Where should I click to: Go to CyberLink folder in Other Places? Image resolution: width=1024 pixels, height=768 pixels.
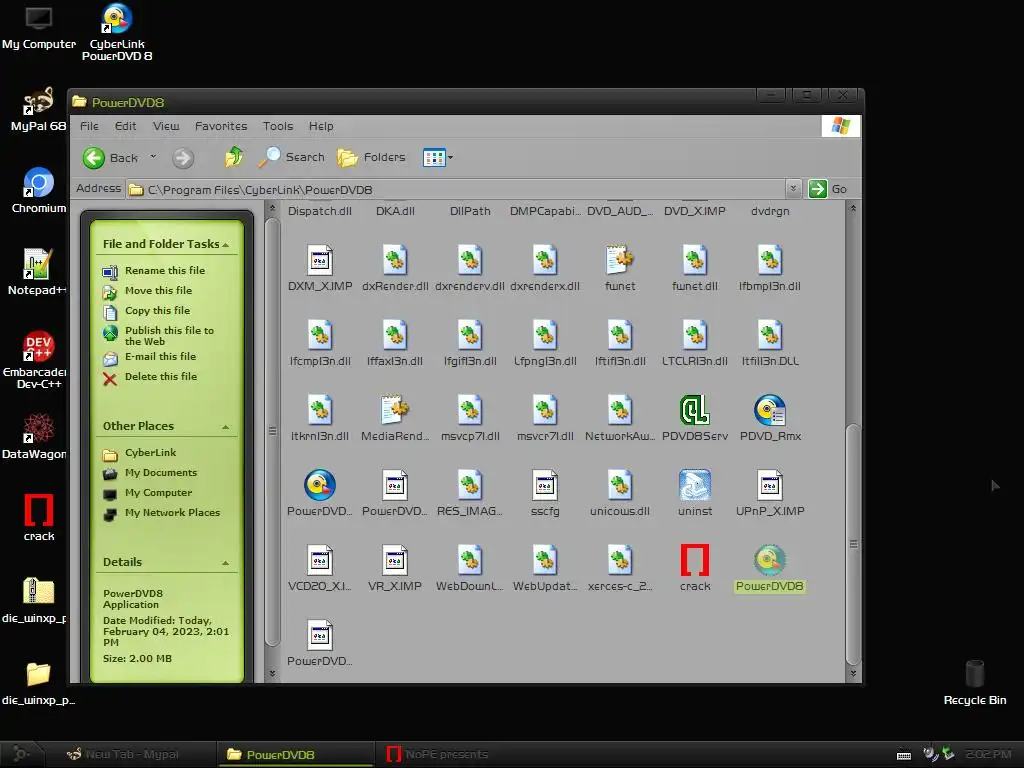[150, 453]
